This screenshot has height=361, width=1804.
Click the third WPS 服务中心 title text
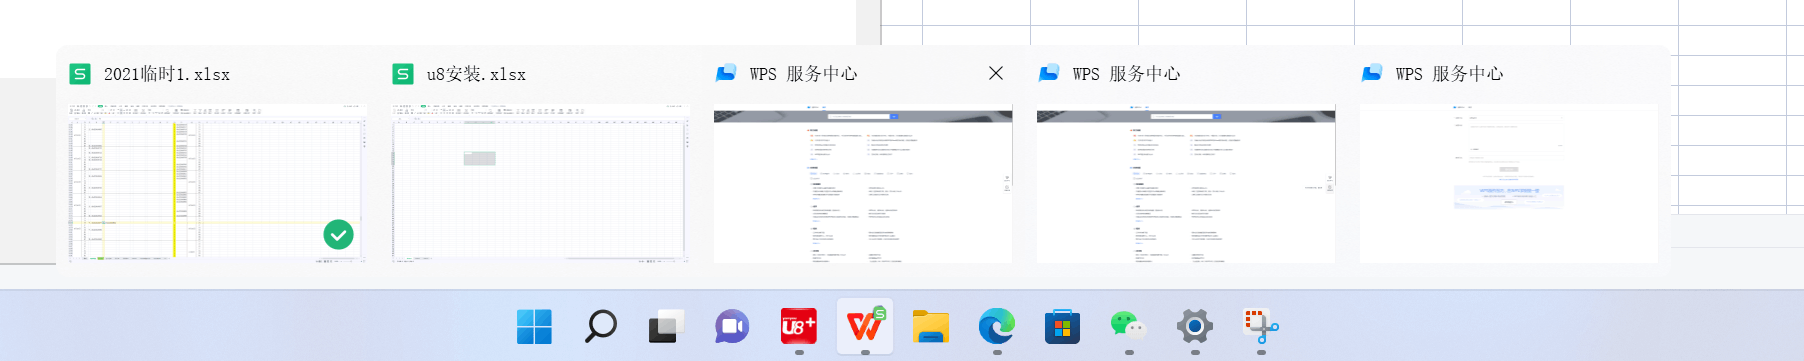point(1449,74)
